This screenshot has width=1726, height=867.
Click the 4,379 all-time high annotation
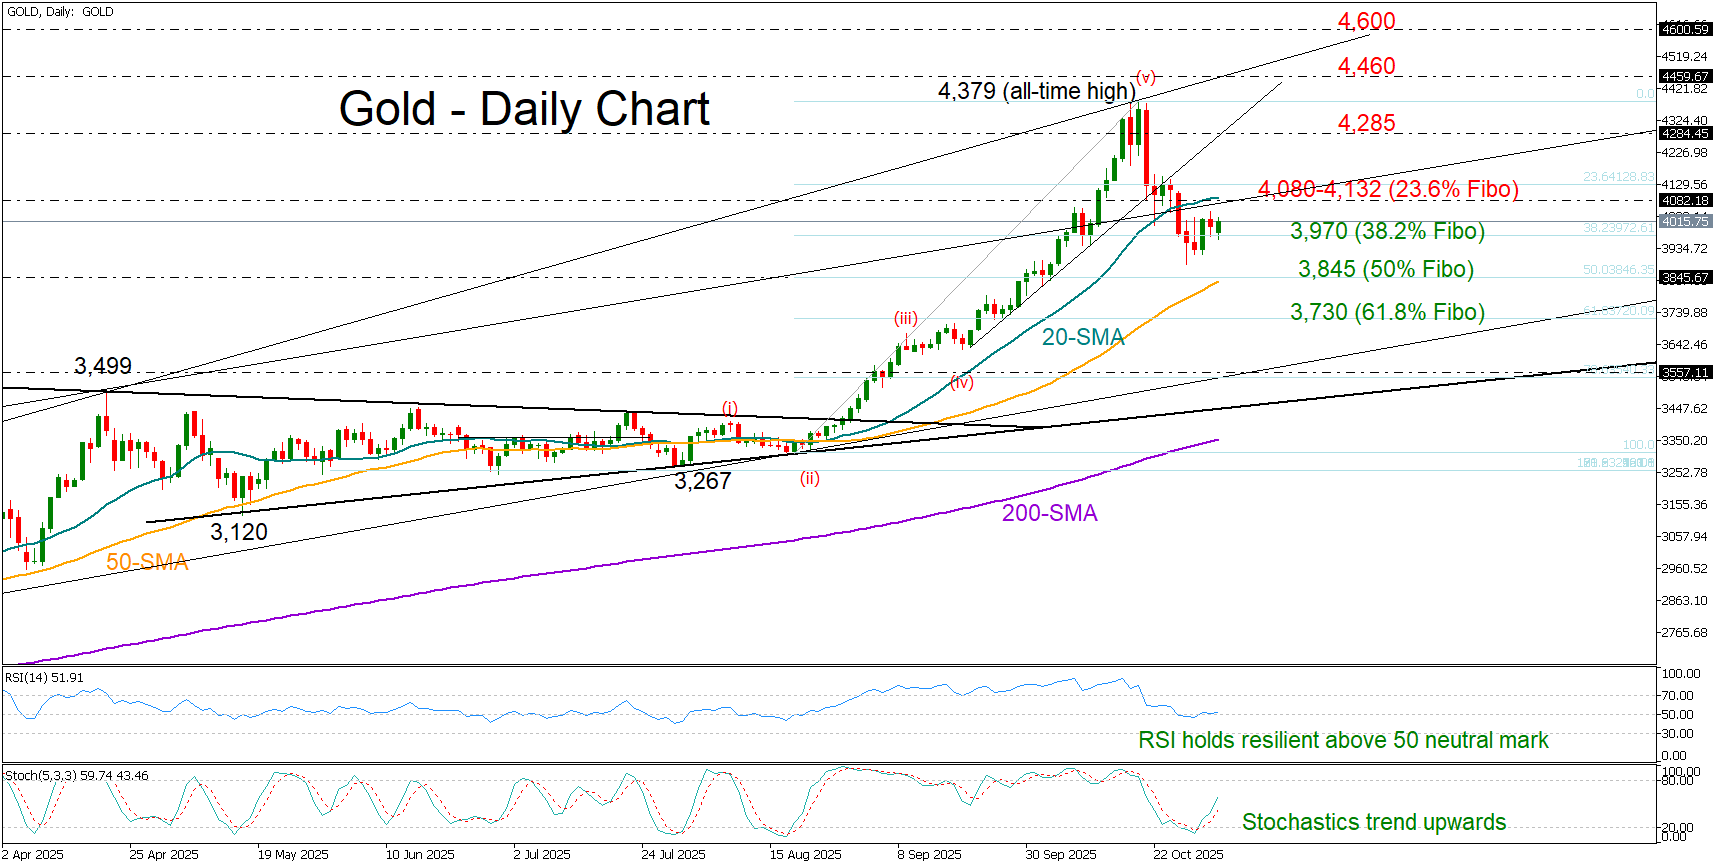(x=1036, y=91)
